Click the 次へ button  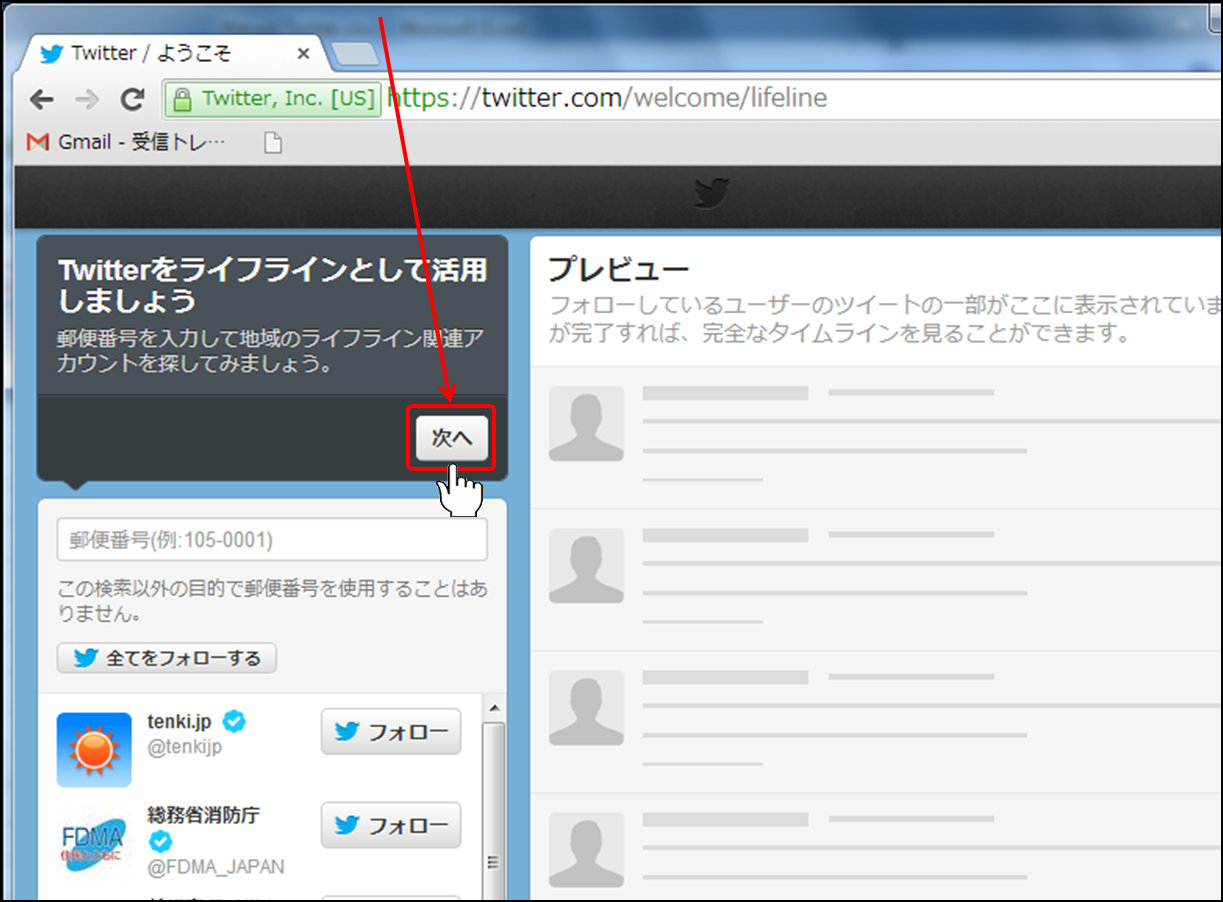452,438
